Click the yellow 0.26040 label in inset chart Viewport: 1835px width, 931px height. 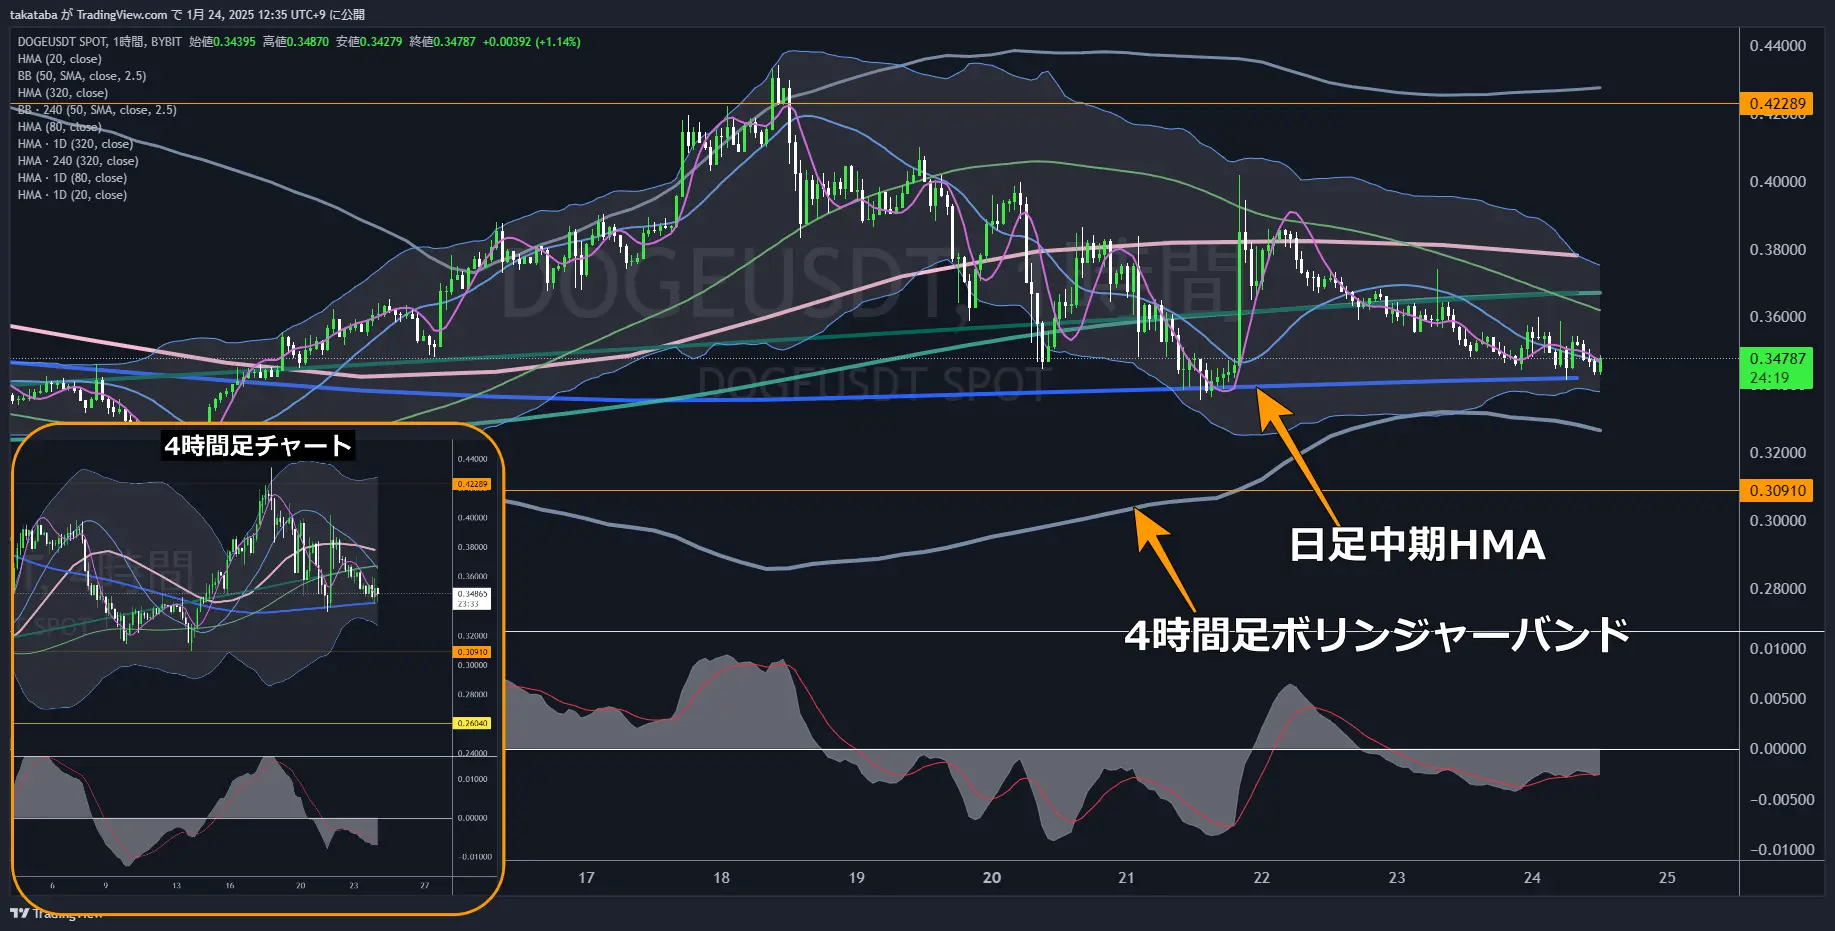(473, 723)
